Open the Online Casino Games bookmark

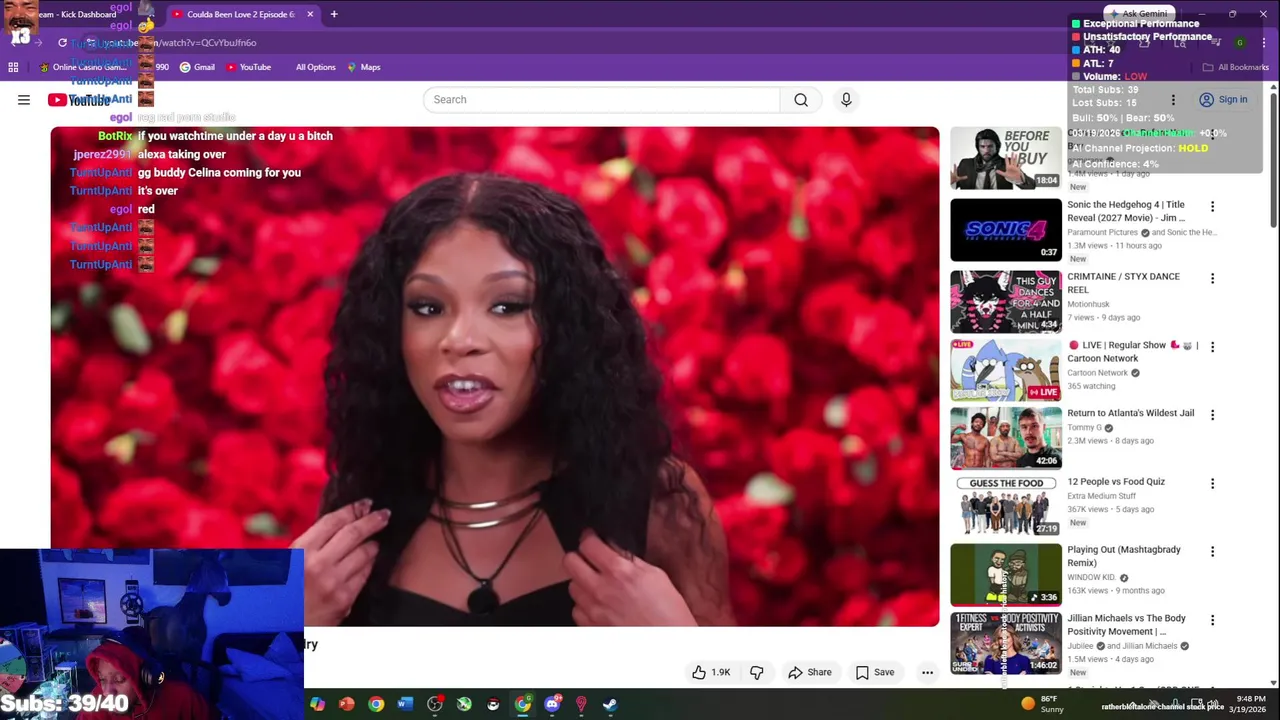82,67
